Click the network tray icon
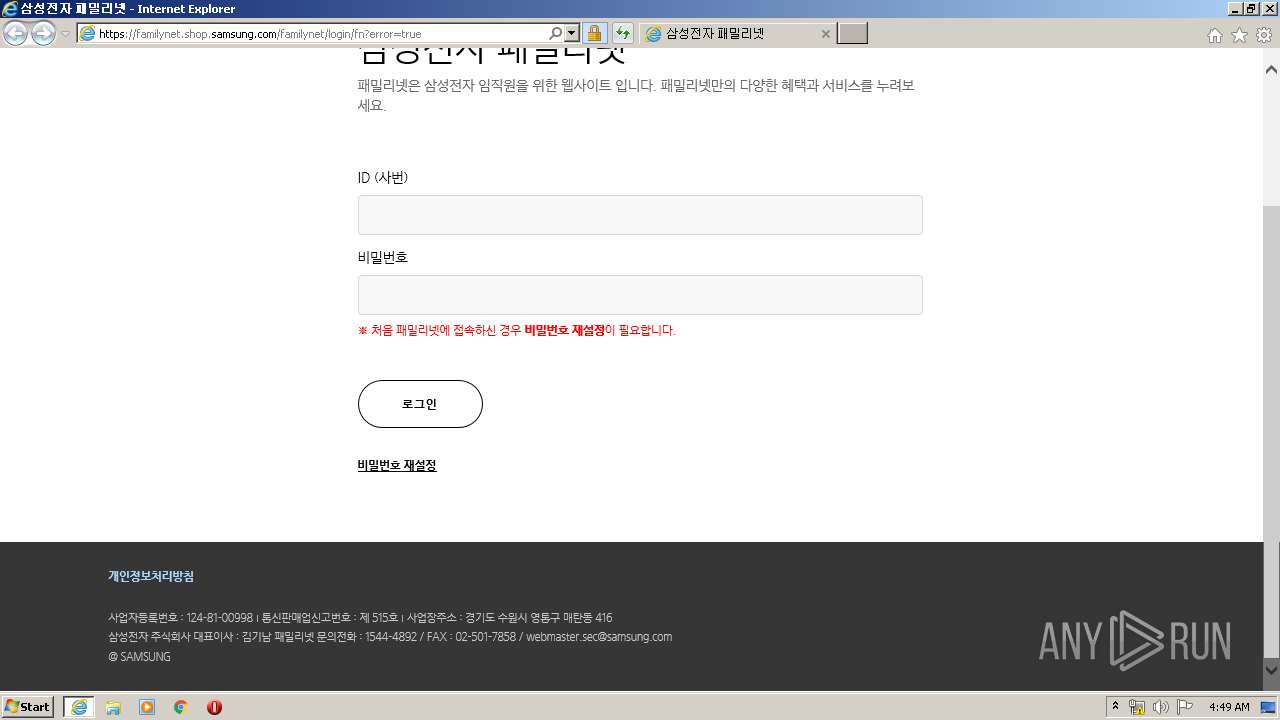 [1137, 707]
